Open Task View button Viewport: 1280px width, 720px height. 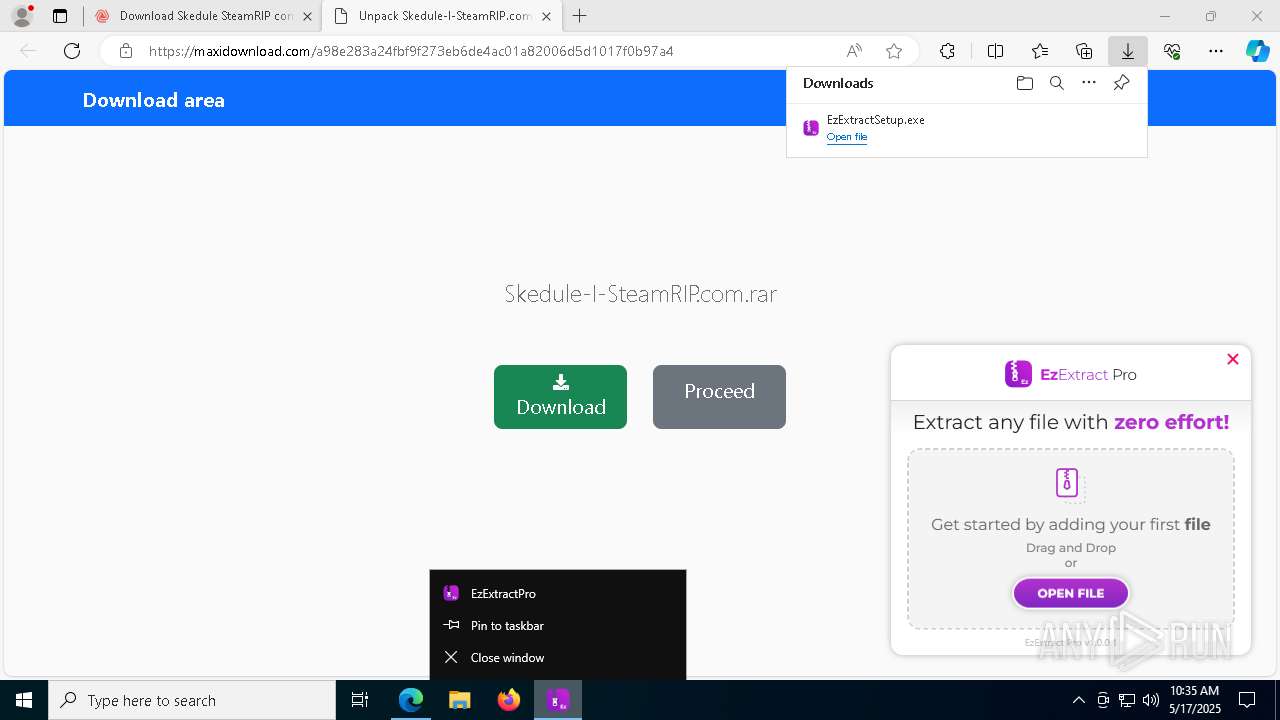tap(360, 700)
